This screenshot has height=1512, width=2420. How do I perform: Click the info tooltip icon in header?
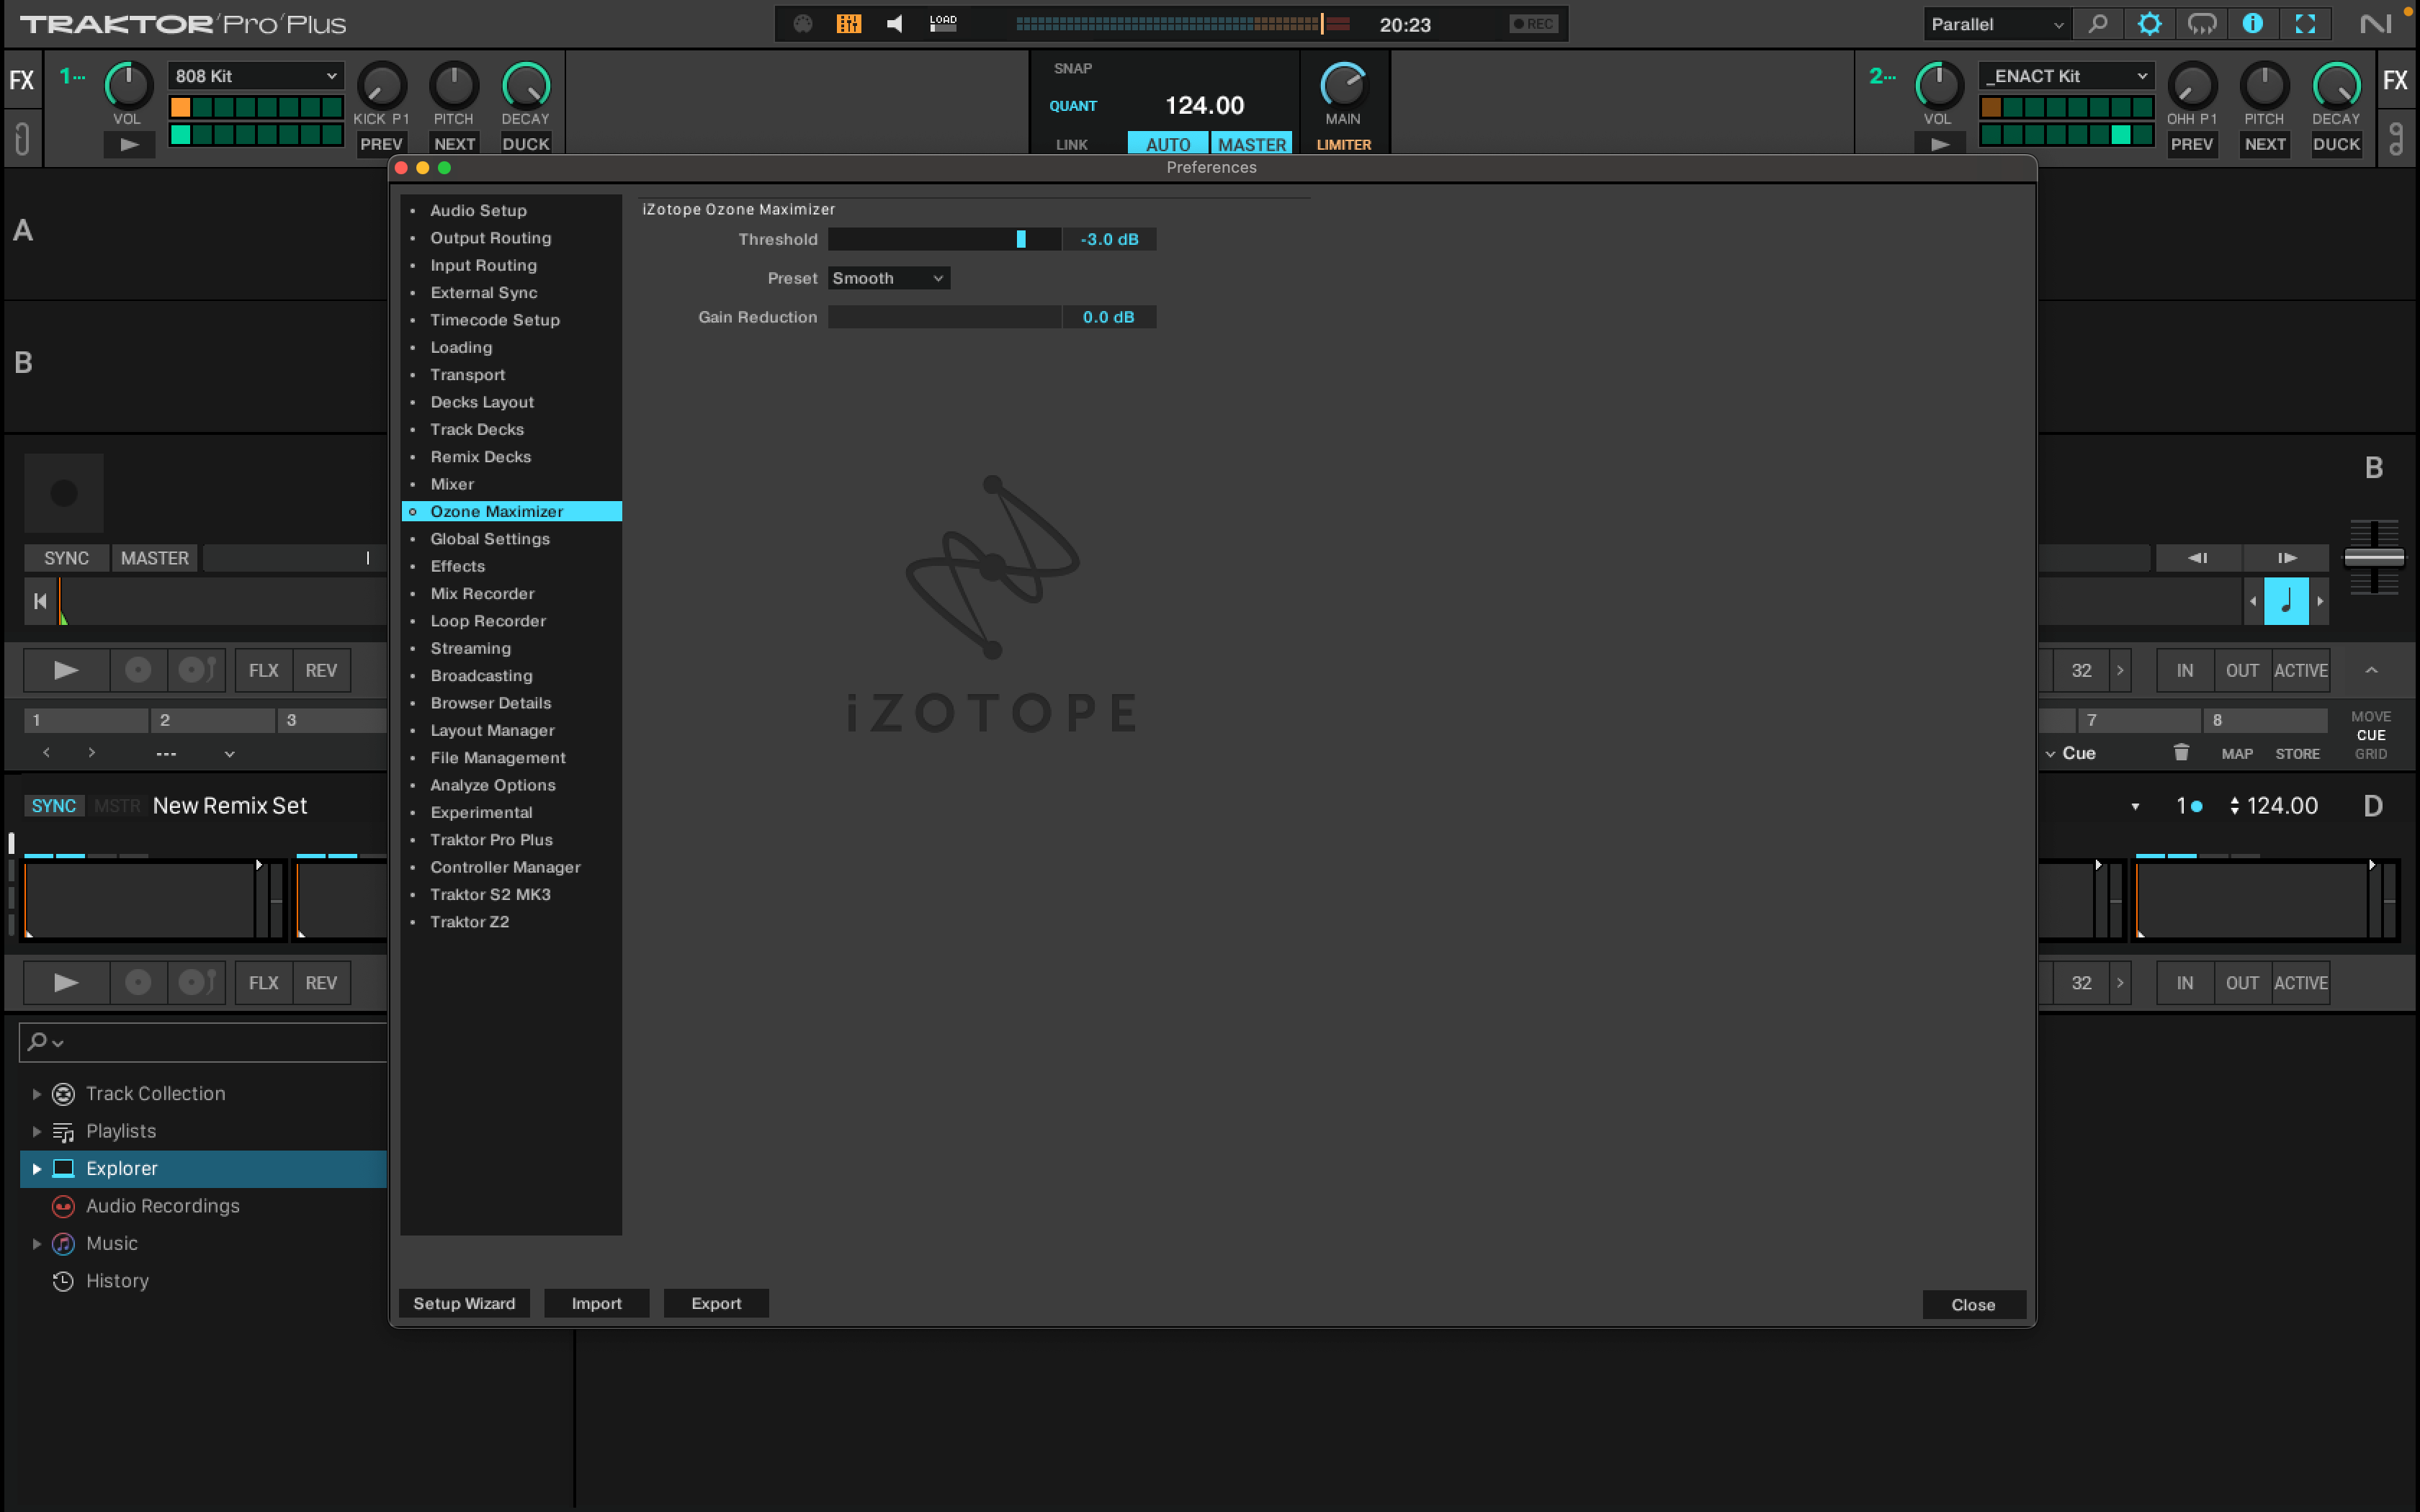[2252, 24]
